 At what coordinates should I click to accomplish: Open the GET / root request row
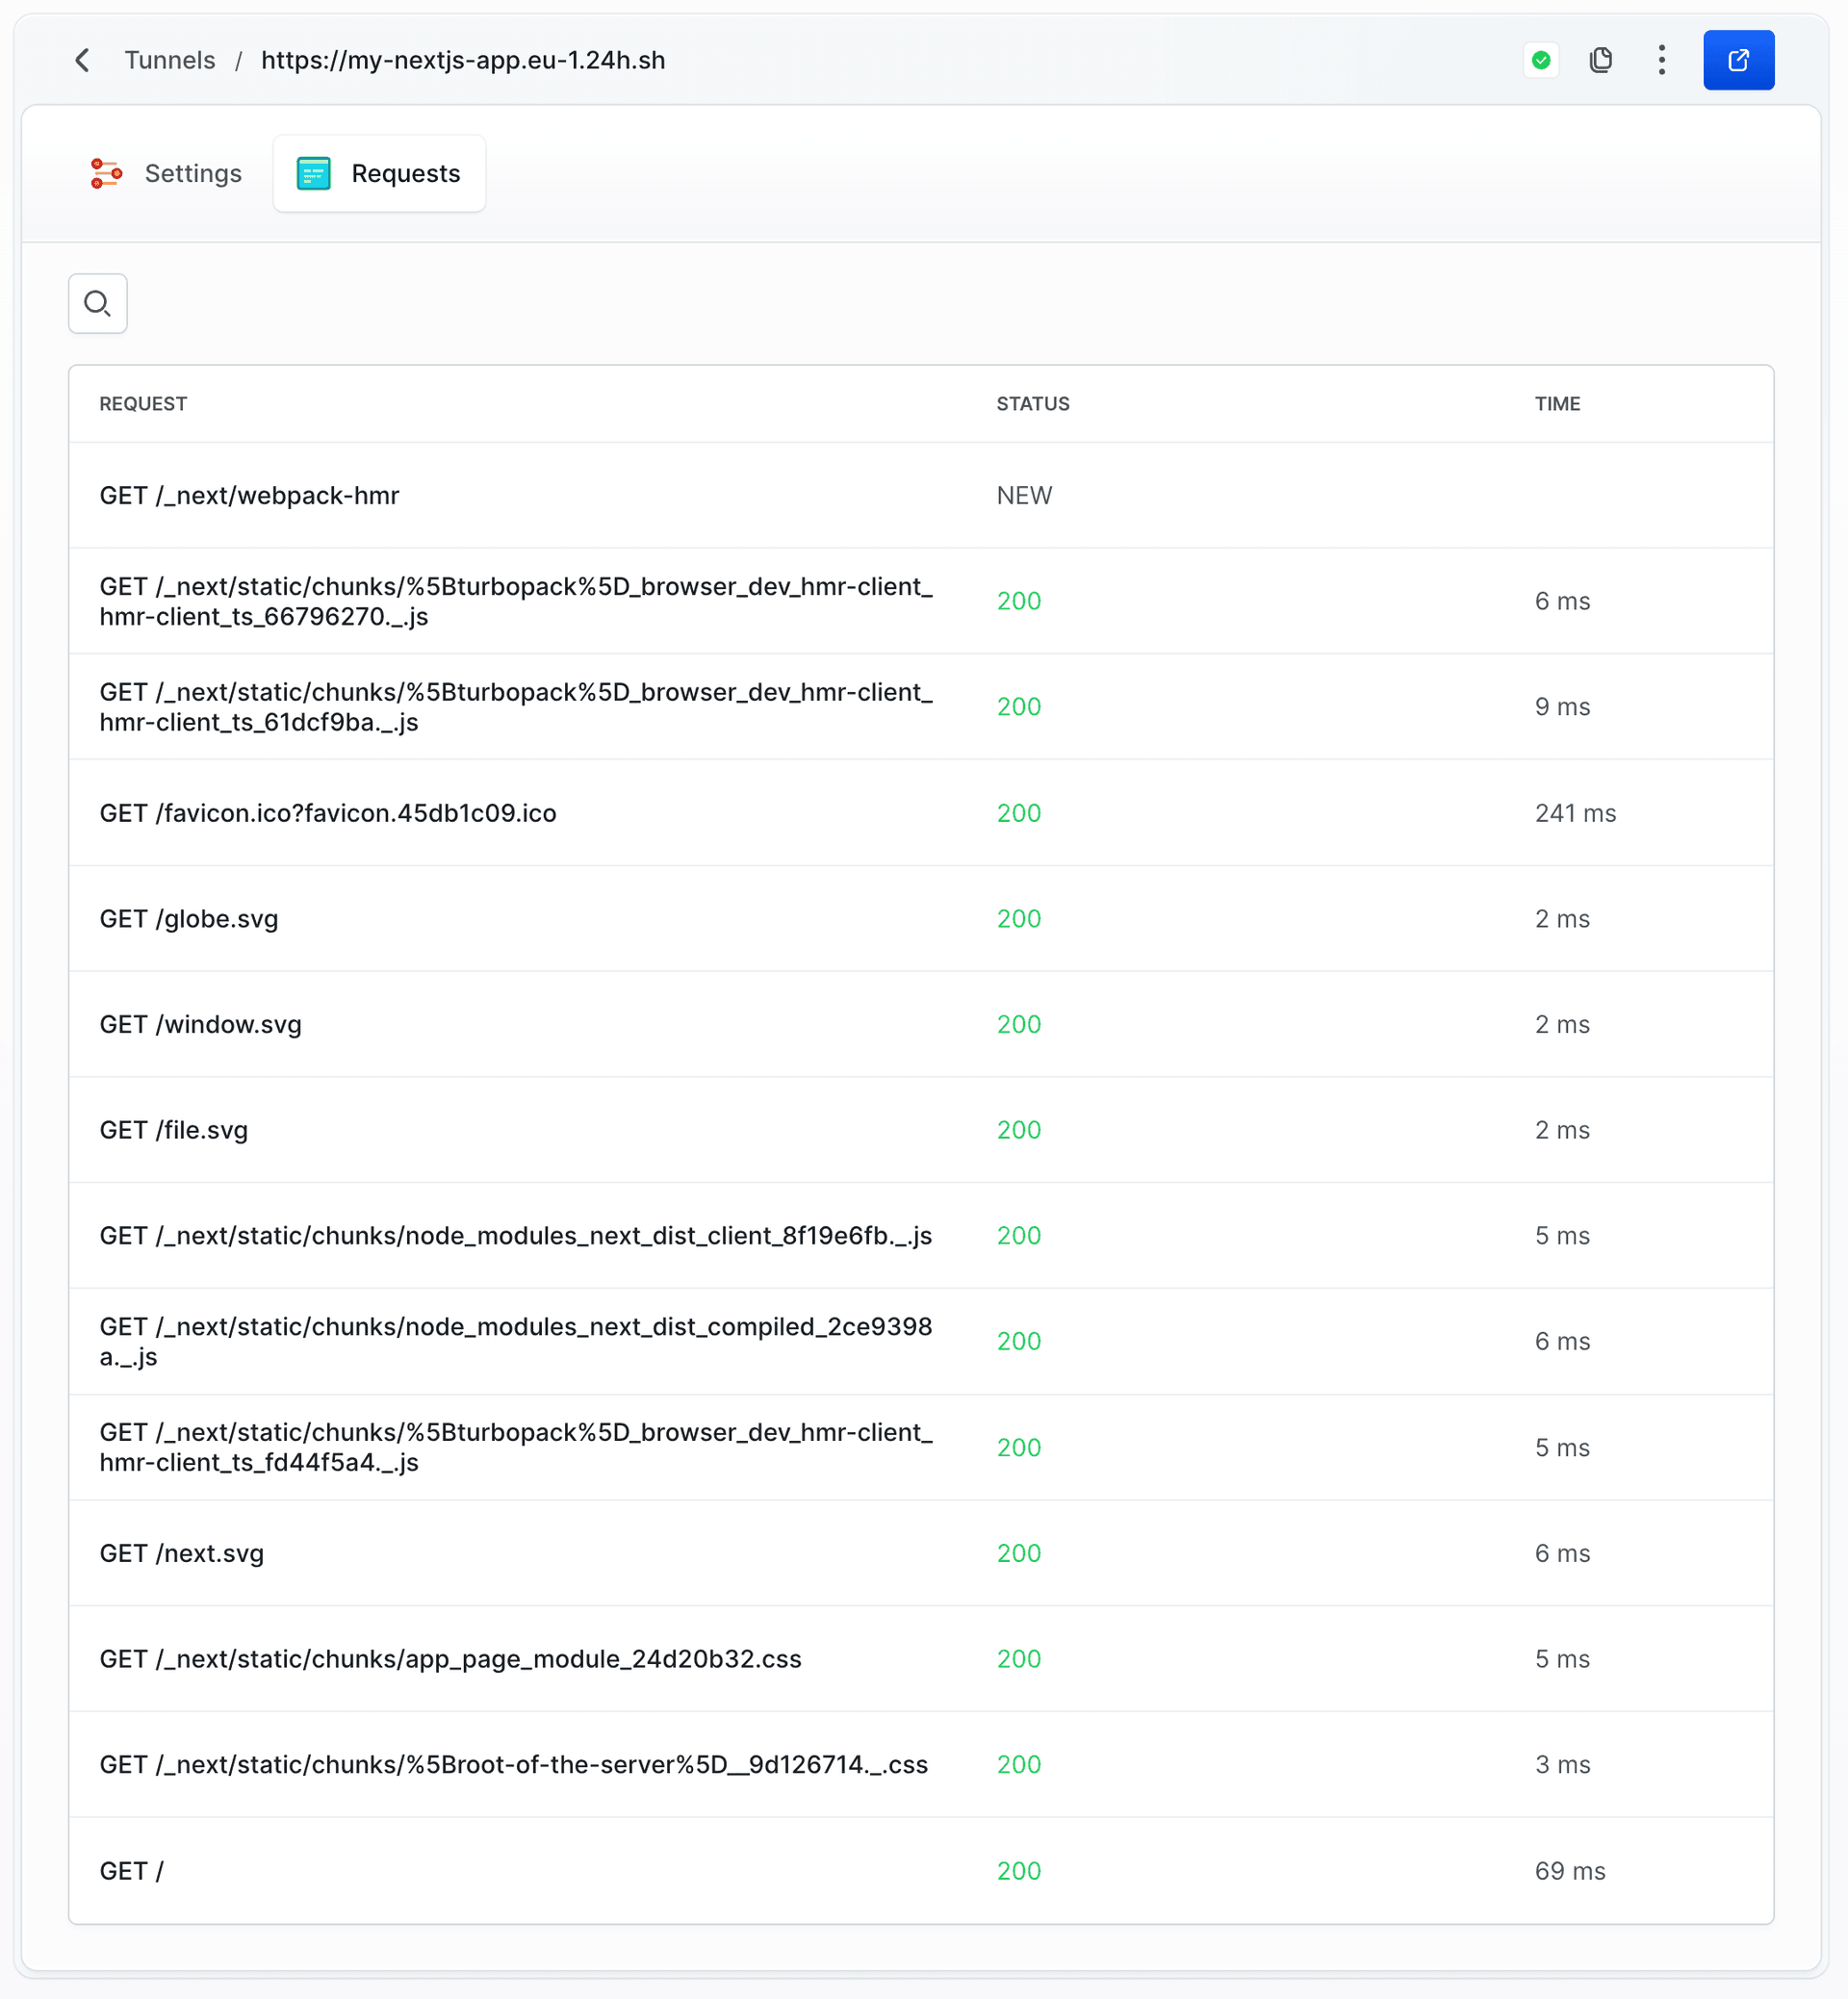click(x=131, y=1871)
